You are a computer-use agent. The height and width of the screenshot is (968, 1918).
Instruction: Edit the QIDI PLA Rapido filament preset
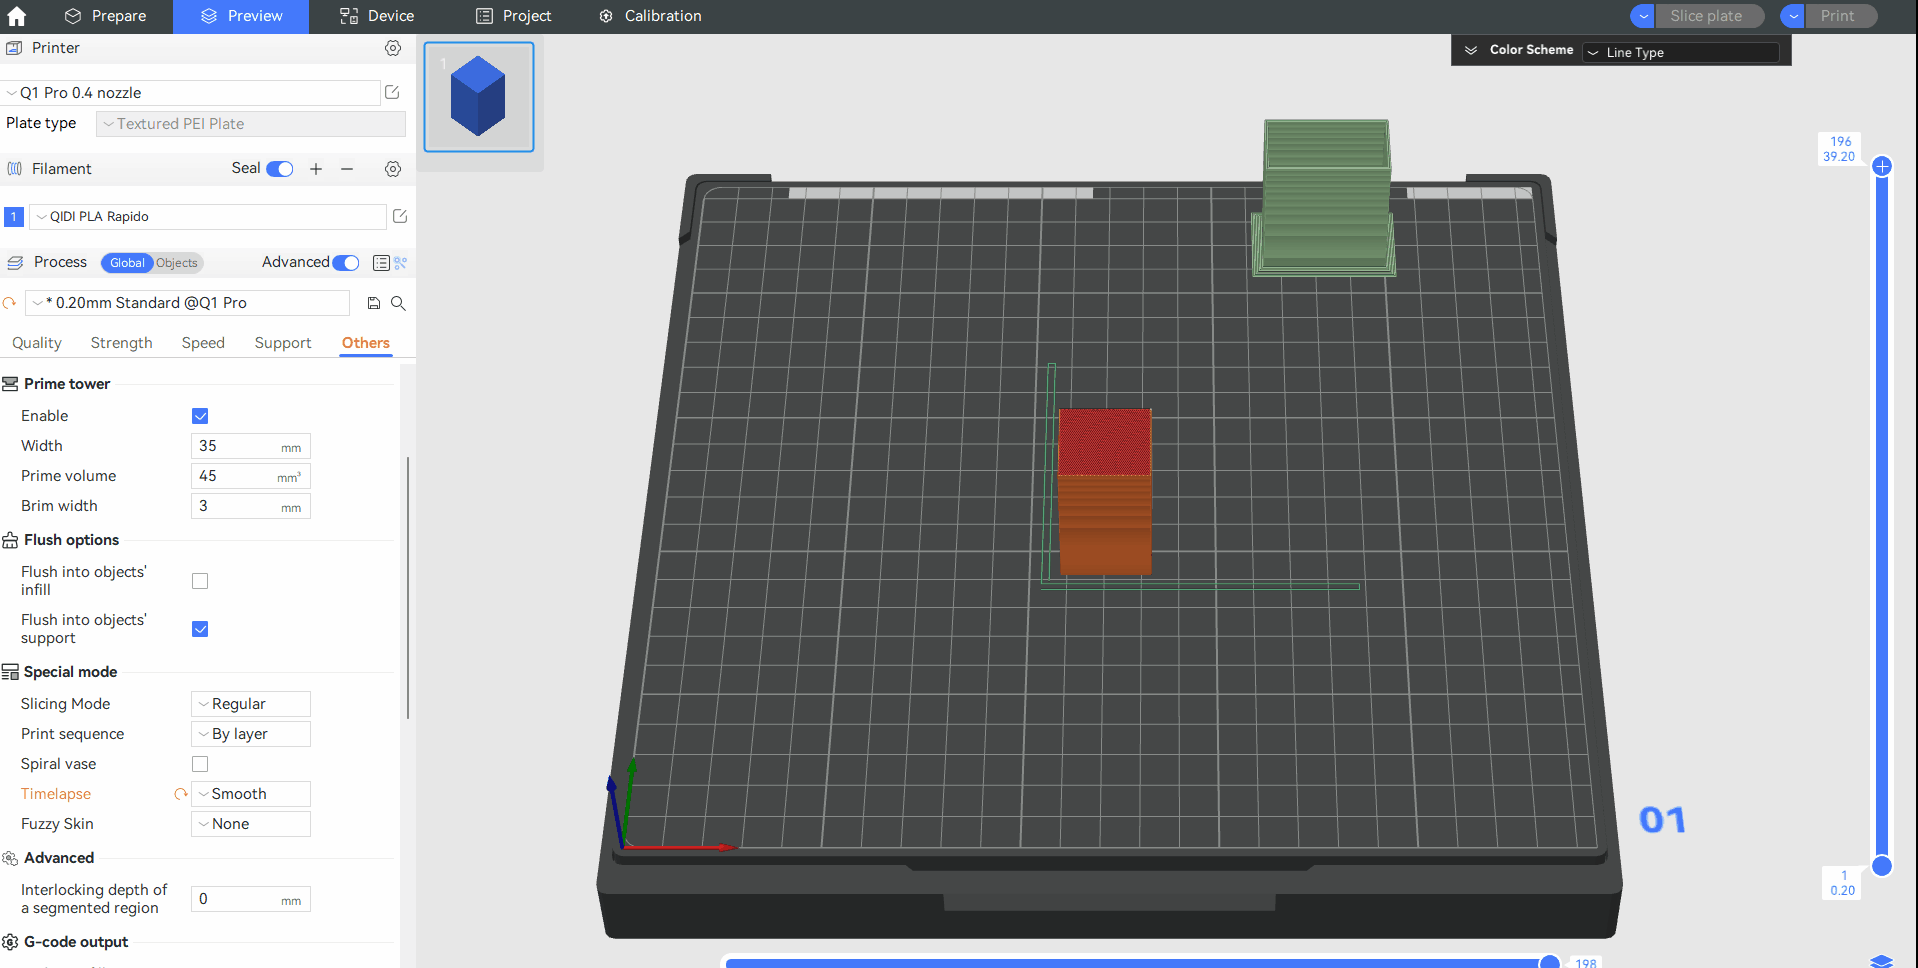tap(400, 216)
